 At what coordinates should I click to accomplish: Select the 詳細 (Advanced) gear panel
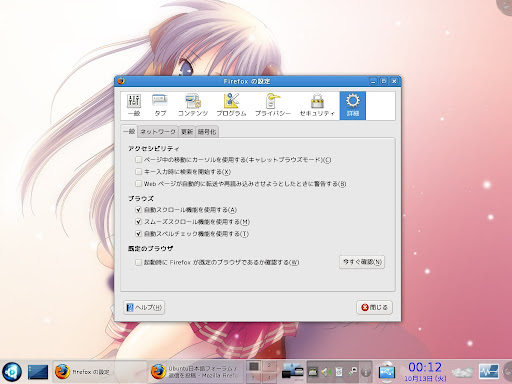(353, 105)
